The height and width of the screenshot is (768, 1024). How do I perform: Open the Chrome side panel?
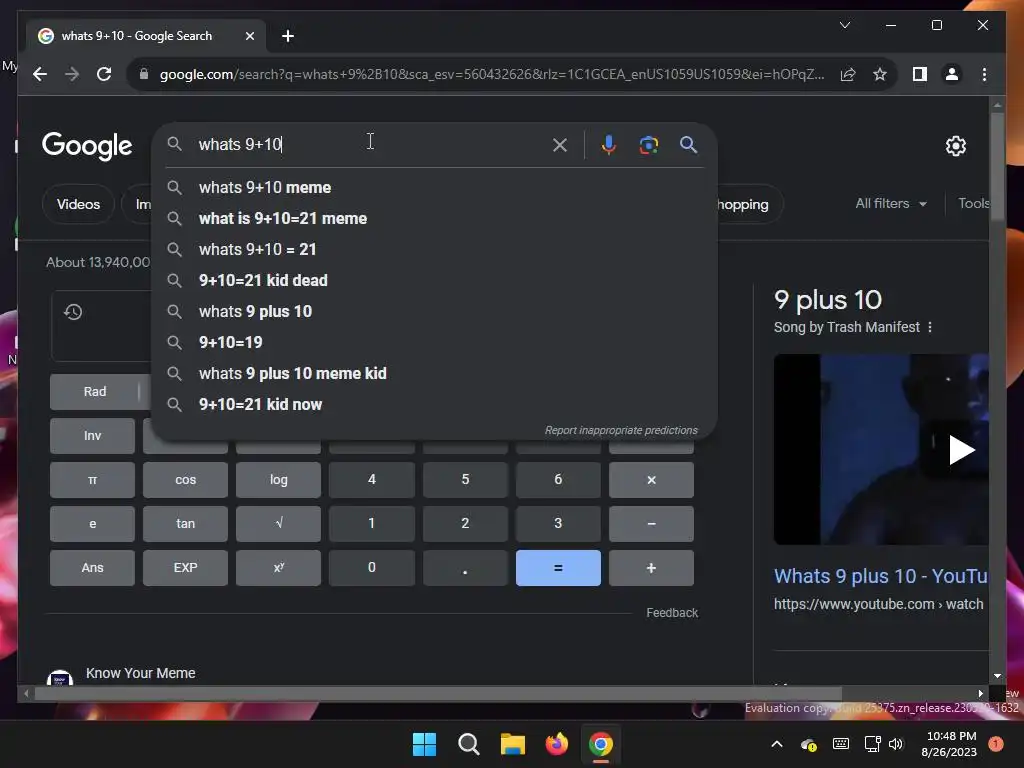pyautogui.click(x=920, y=74)
